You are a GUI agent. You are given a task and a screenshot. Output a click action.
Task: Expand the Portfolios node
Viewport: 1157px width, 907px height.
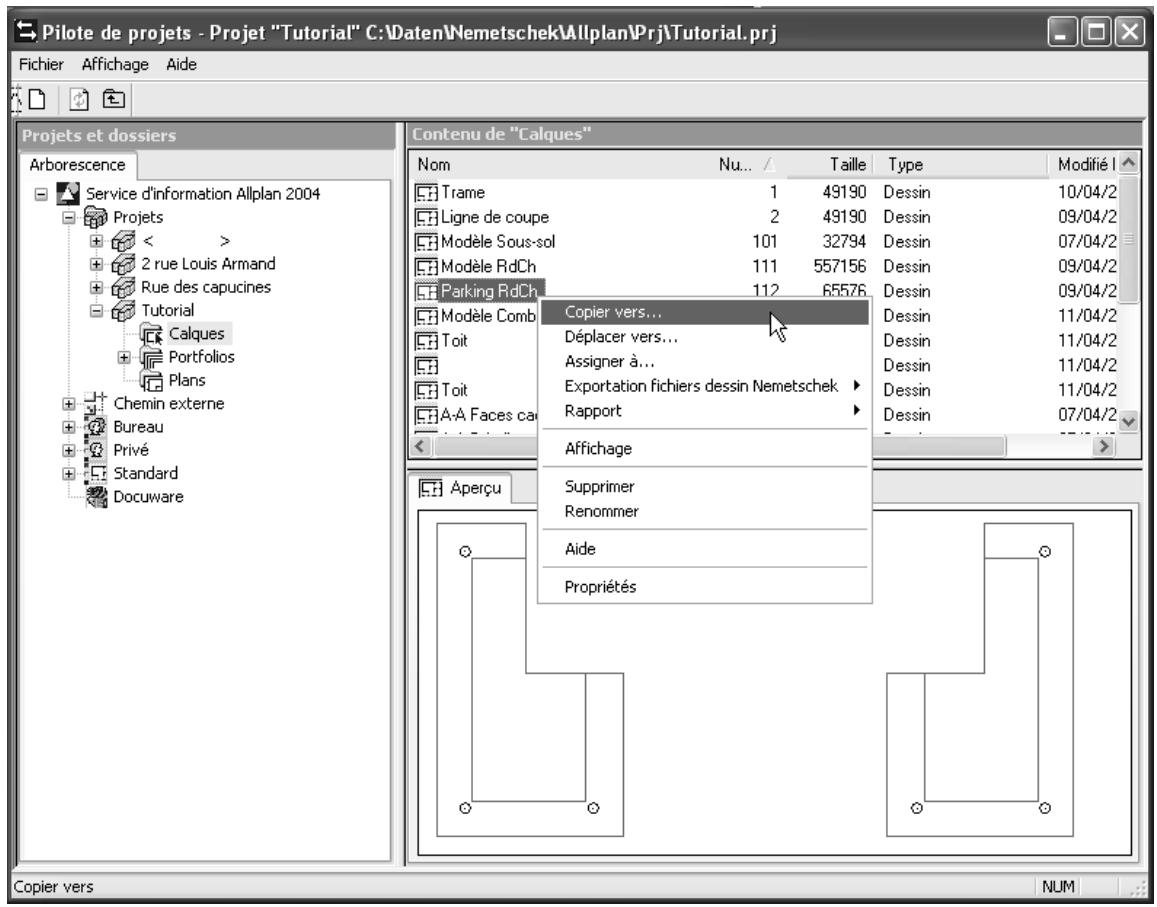point(124,358)
